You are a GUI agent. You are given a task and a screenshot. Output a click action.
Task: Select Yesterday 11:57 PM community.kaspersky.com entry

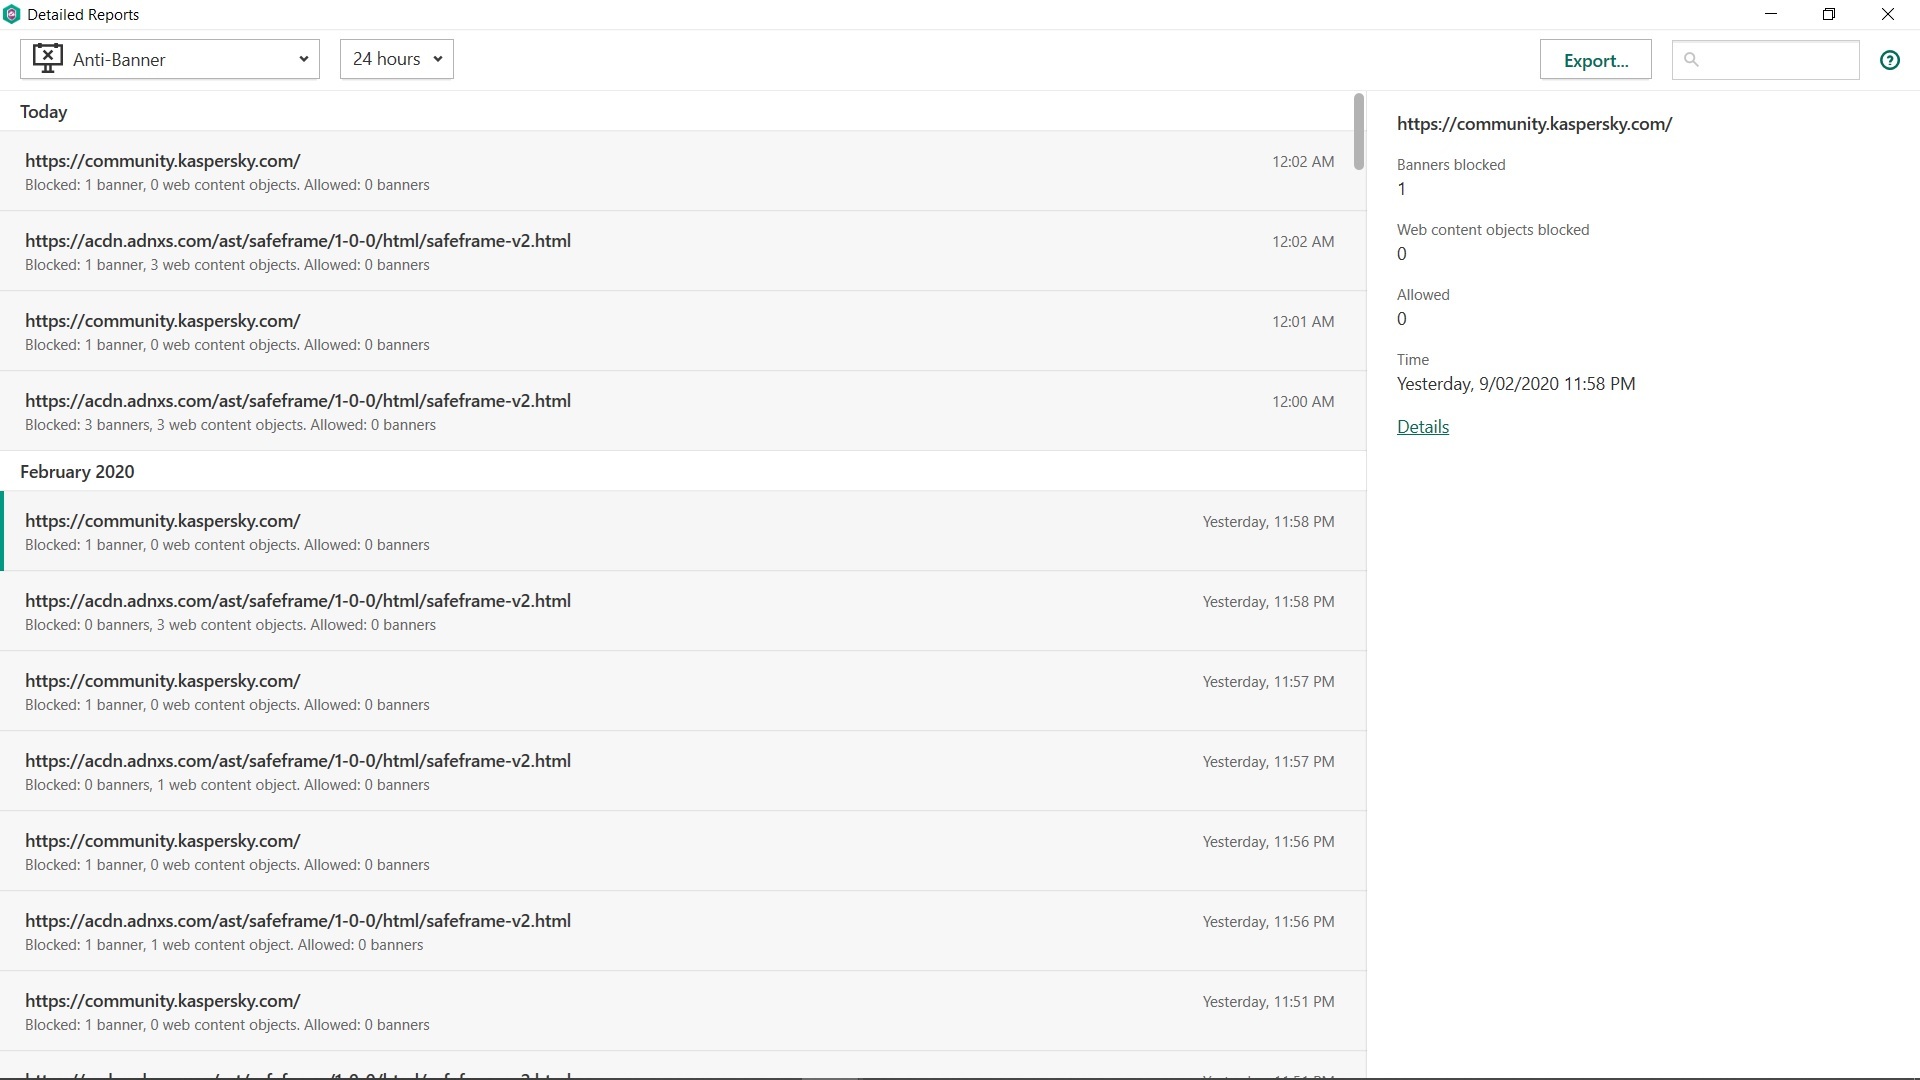point(680,691)
